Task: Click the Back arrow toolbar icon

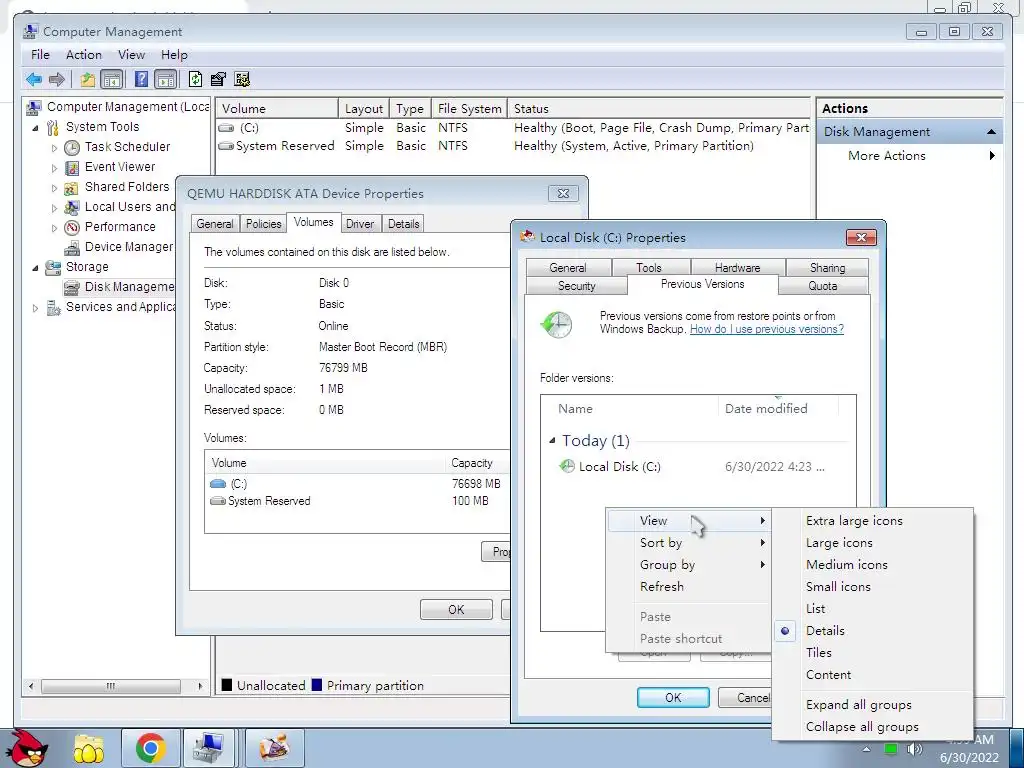Action: click(34, 80)
